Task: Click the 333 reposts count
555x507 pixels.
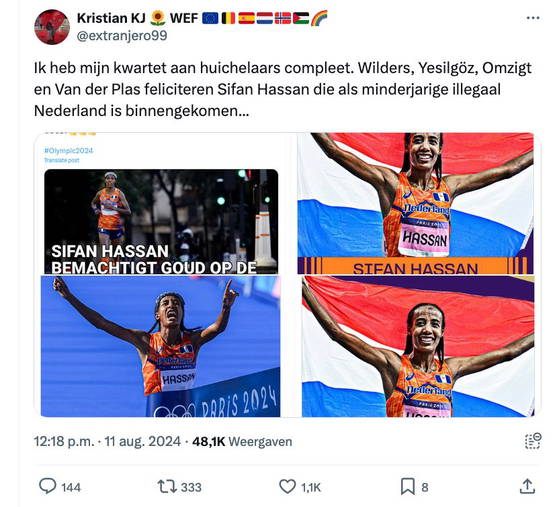Action: (191, 488)
